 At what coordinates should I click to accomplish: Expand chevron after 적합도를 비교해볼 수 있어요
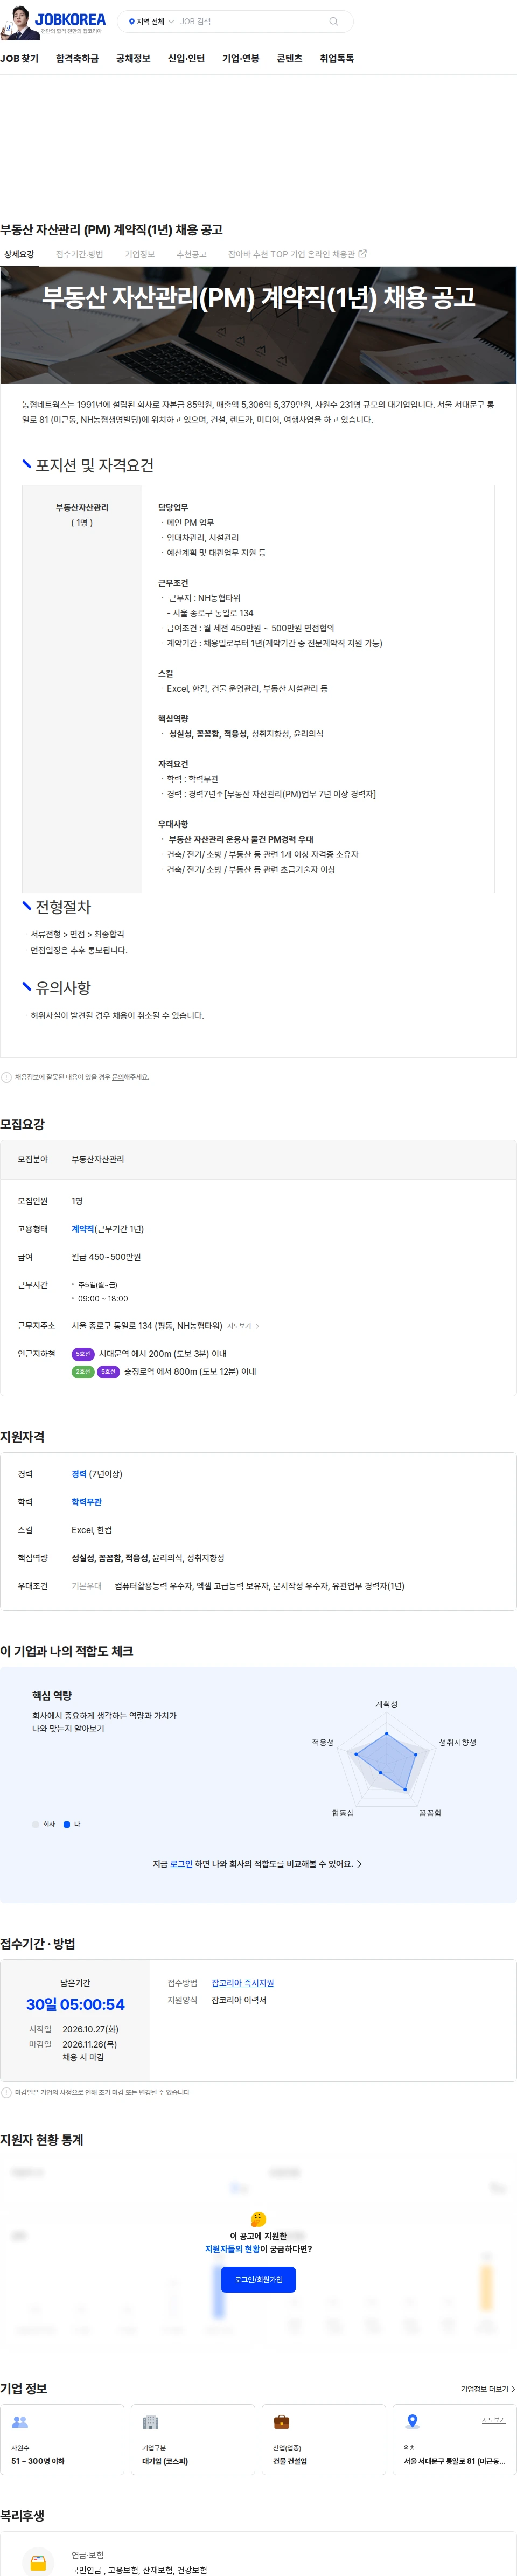(360, 1864)
